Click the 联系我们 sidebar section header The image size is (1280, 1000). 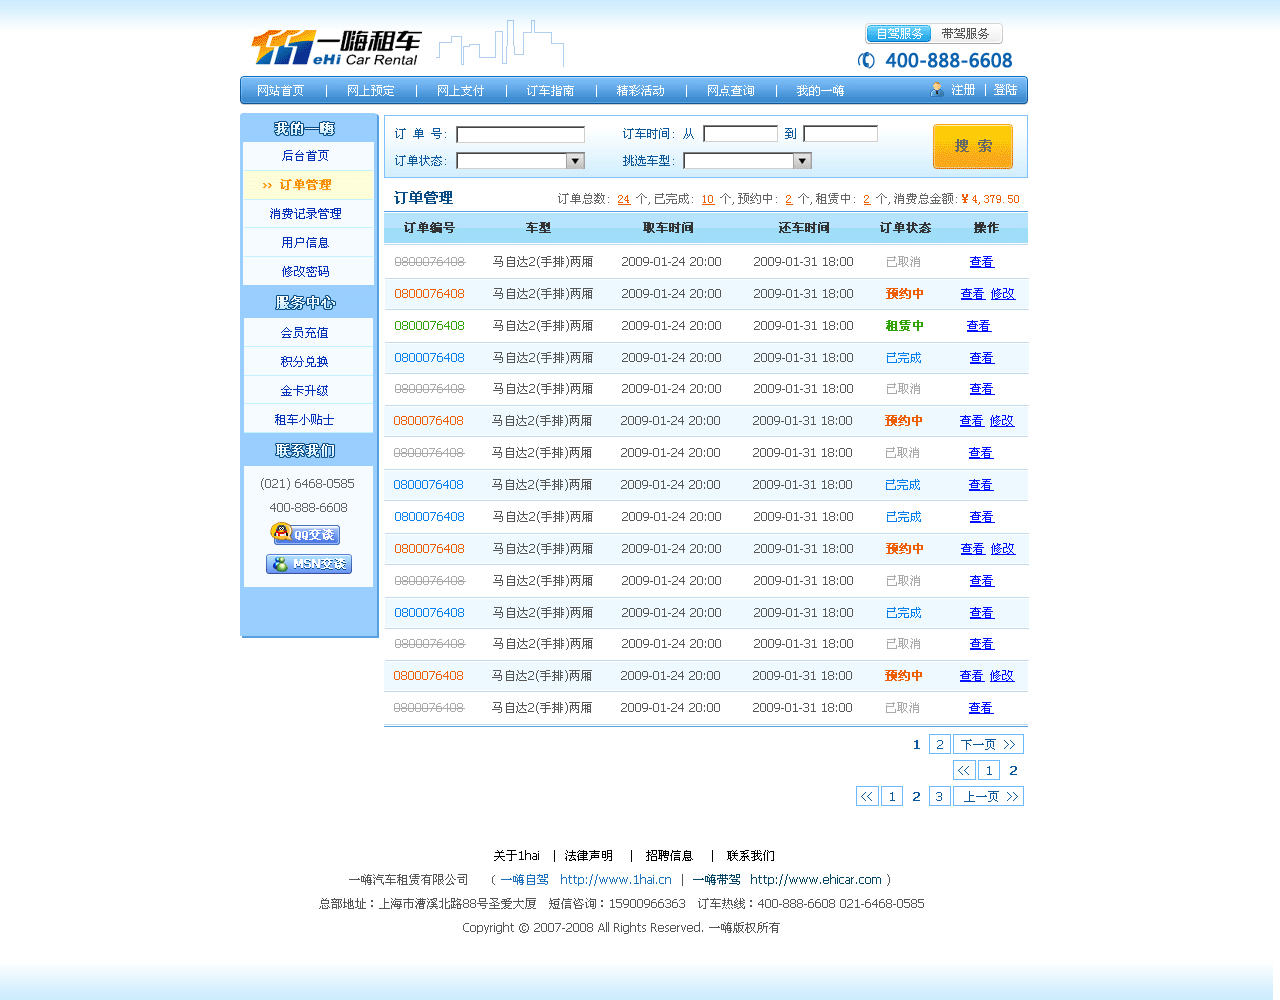point(305,451)
